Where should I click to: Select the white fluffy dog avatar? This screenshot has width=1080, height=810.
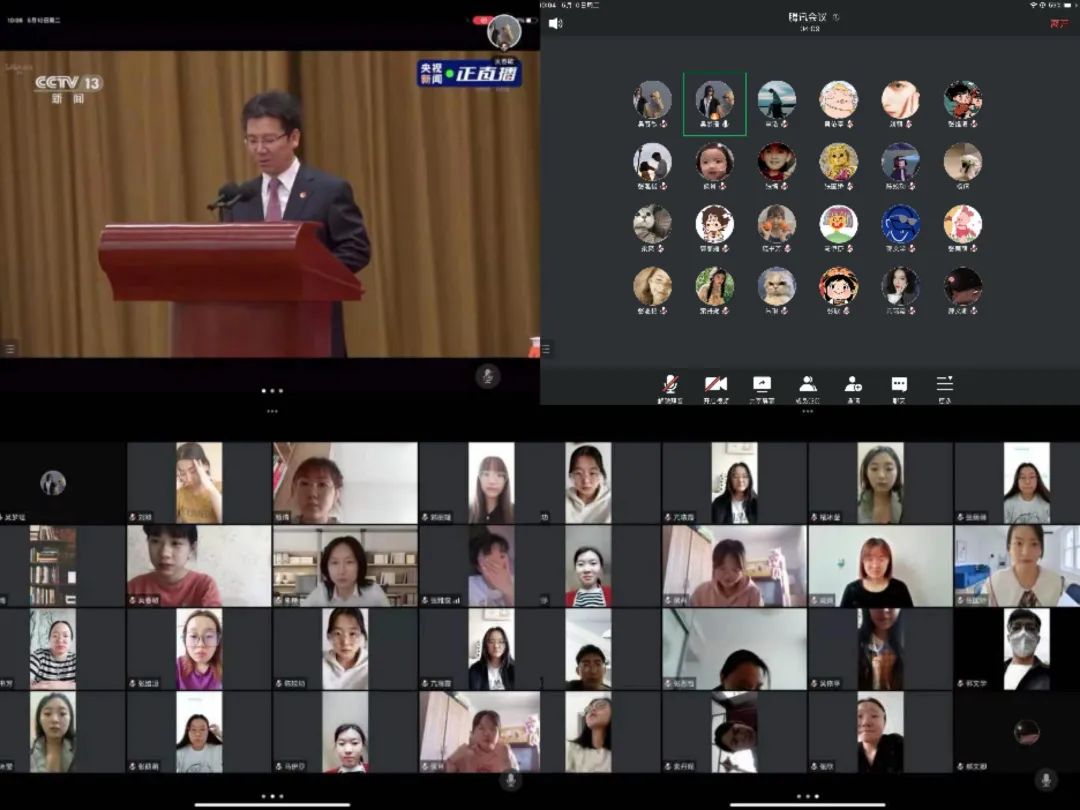962,162
